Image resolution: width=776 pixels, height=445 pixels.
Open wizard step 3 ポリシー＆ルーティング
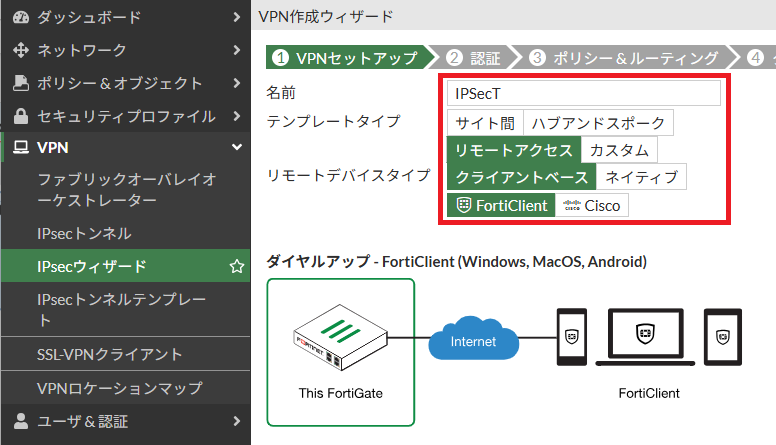click(x=625, y=57)
